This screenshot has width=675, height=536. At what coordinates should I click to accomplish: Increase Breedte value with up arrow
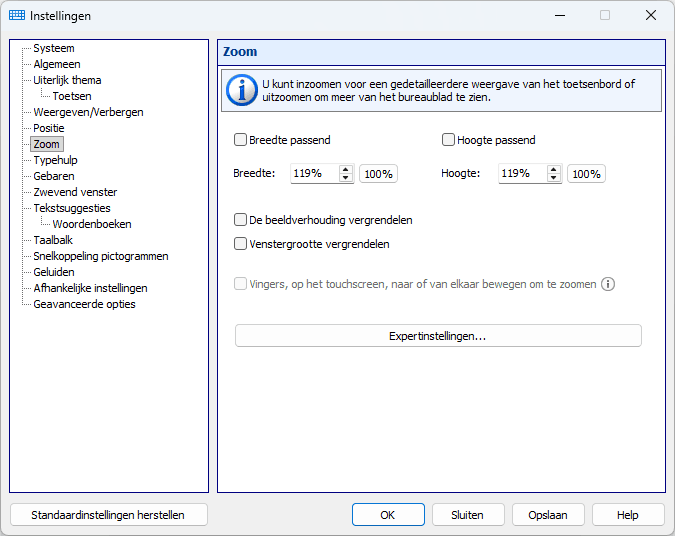pyautogui.click(x=345, y=170)
